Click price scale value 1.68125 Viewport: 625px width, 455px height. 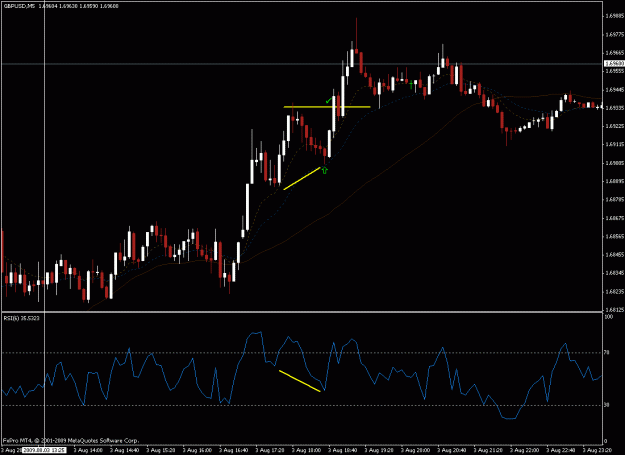click(614, 310)
